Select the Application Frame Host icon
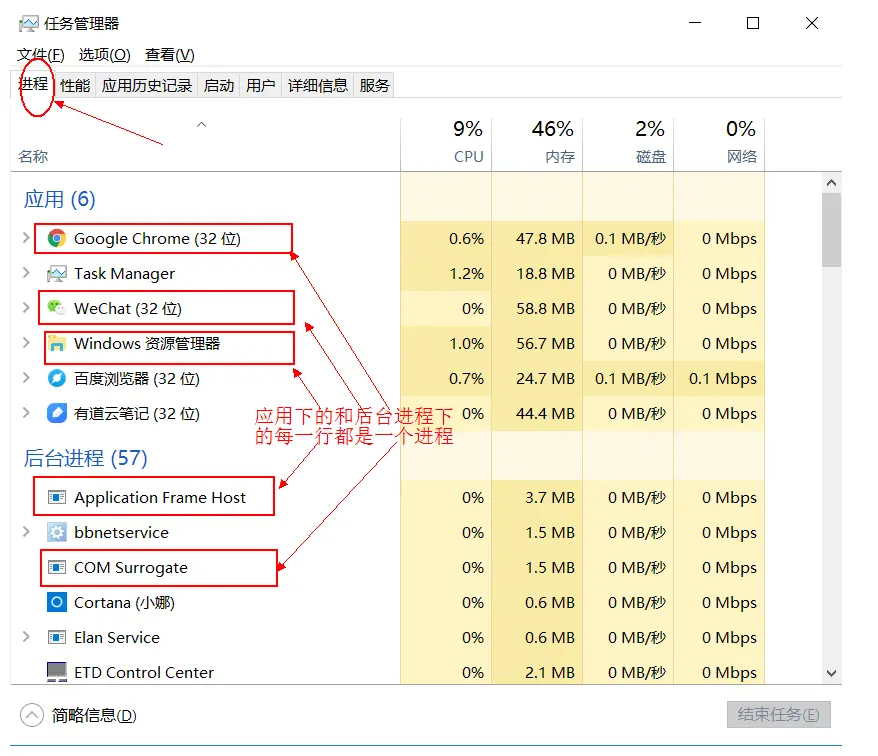The image size is (878, 756). [59, 496]
